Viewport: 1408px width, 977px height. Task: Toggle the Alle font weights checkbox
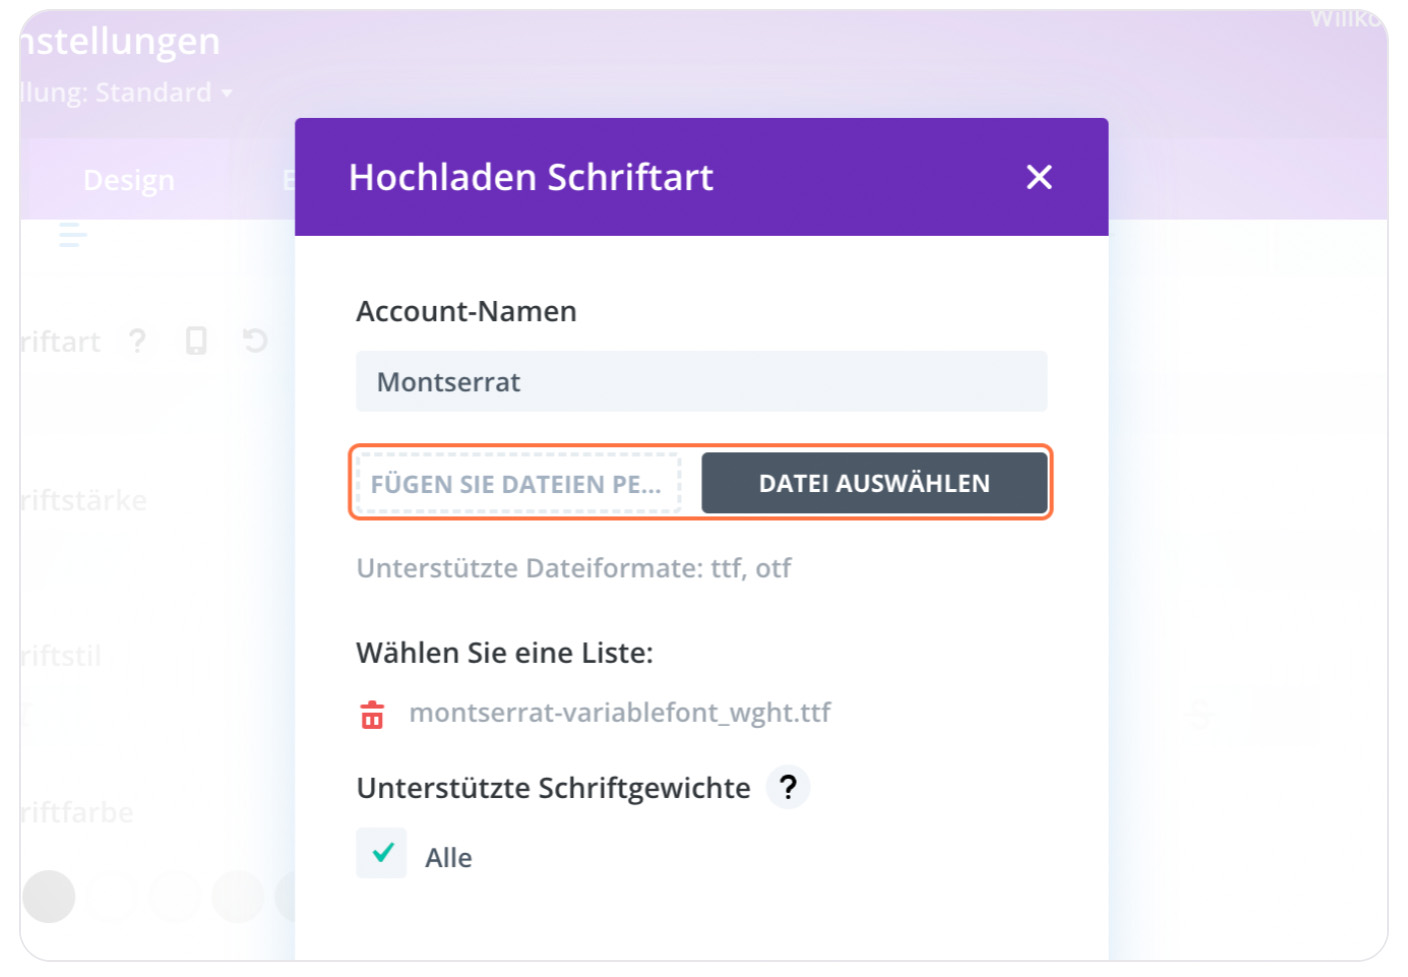tap(381, 853)
